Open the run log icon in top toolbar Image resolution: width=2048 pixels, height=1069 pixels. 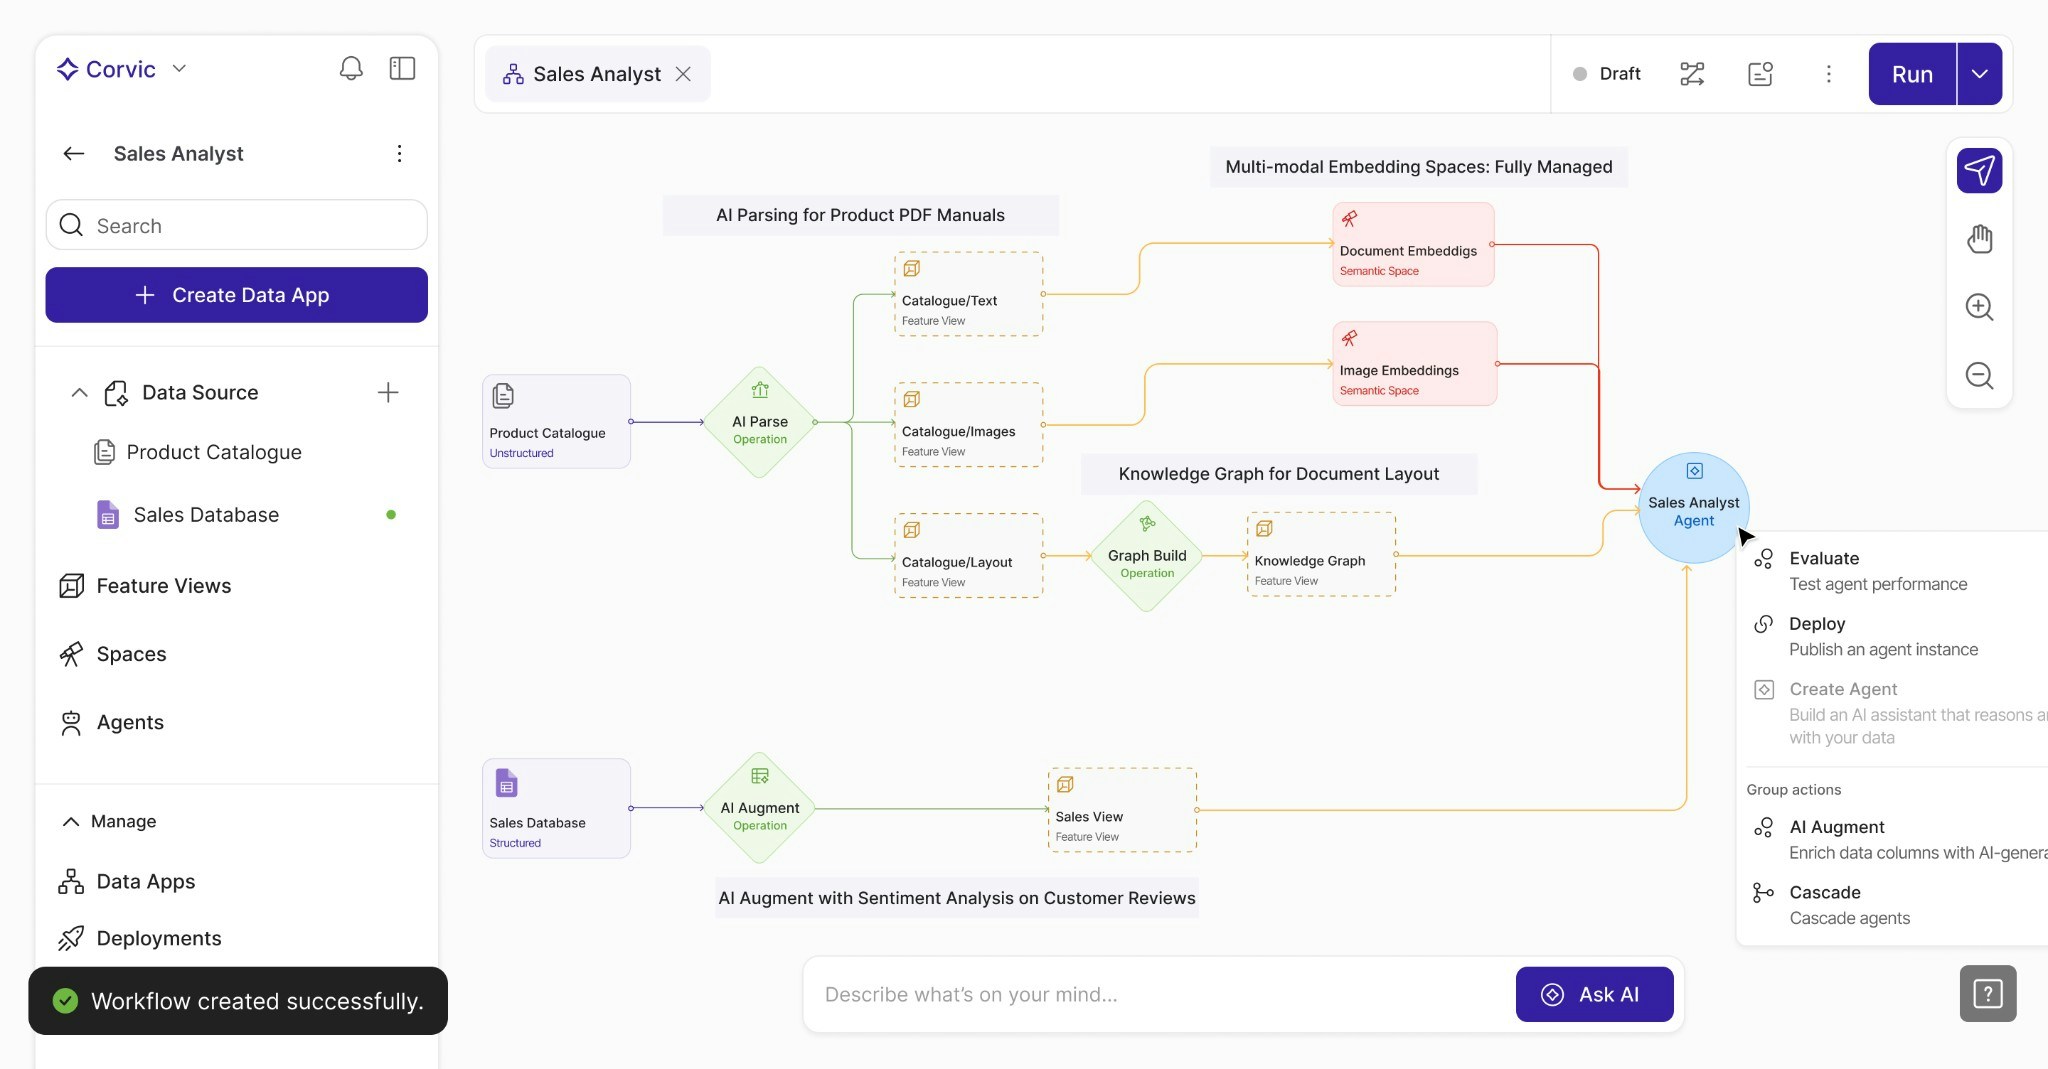click(x=1760, y=73)
